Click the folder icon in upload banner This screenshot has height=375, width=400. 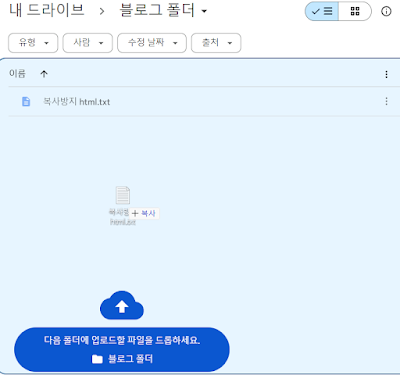point(97,359)
